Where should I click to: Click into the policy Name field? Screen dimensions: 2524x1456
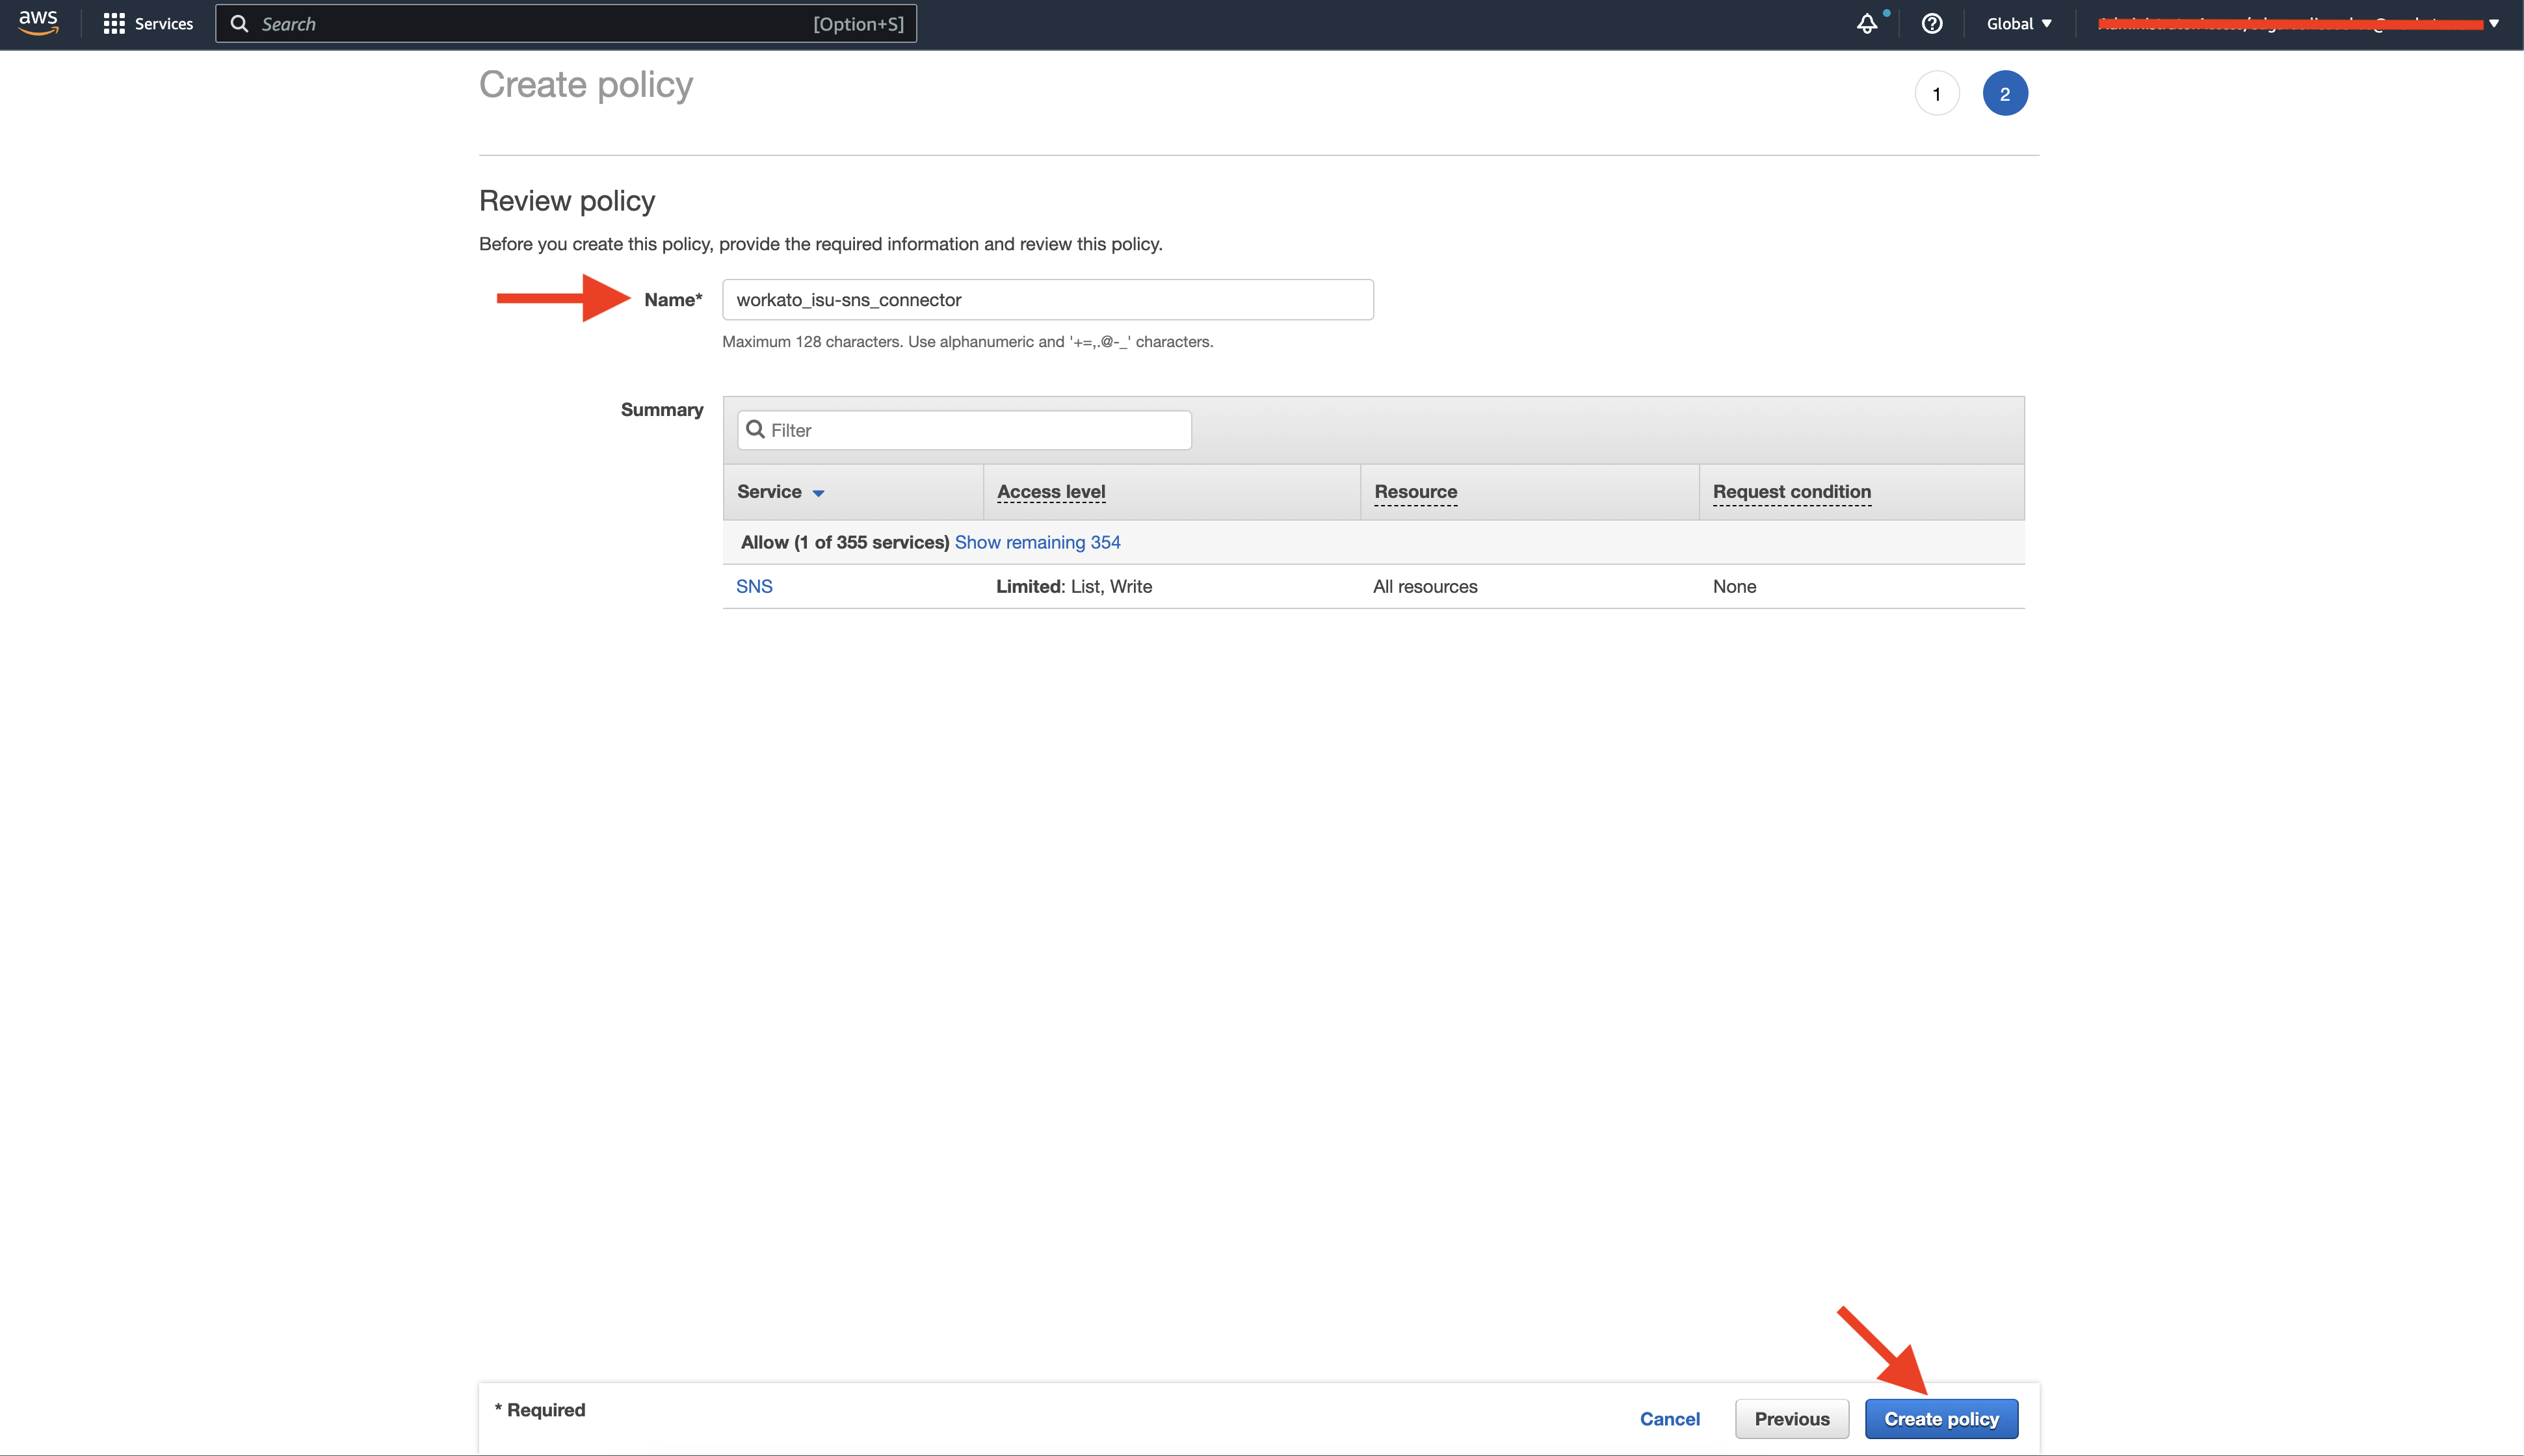pyautogui.click(x=1047, y=300)
